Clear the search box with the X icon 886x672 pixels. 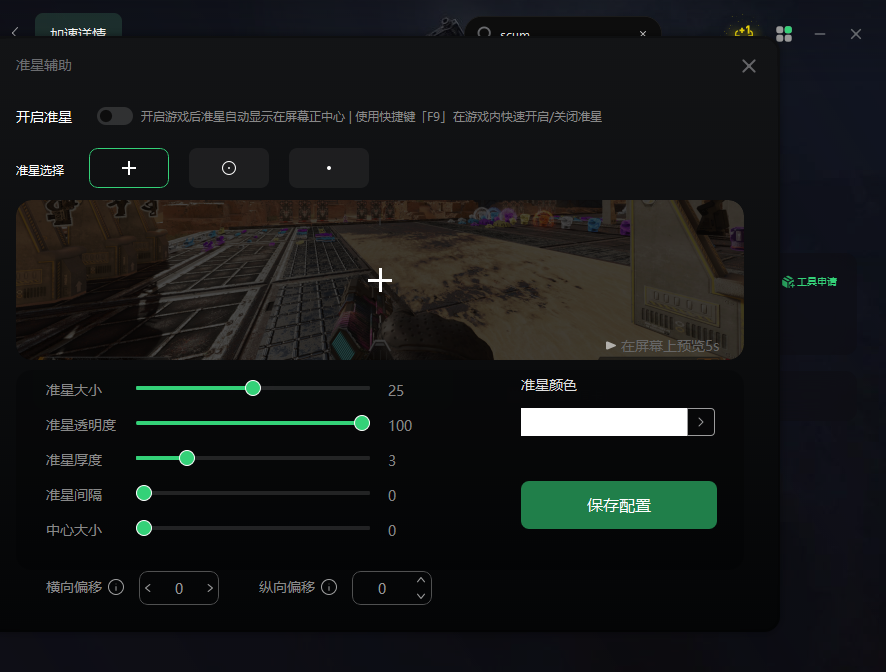pos(643,34)
